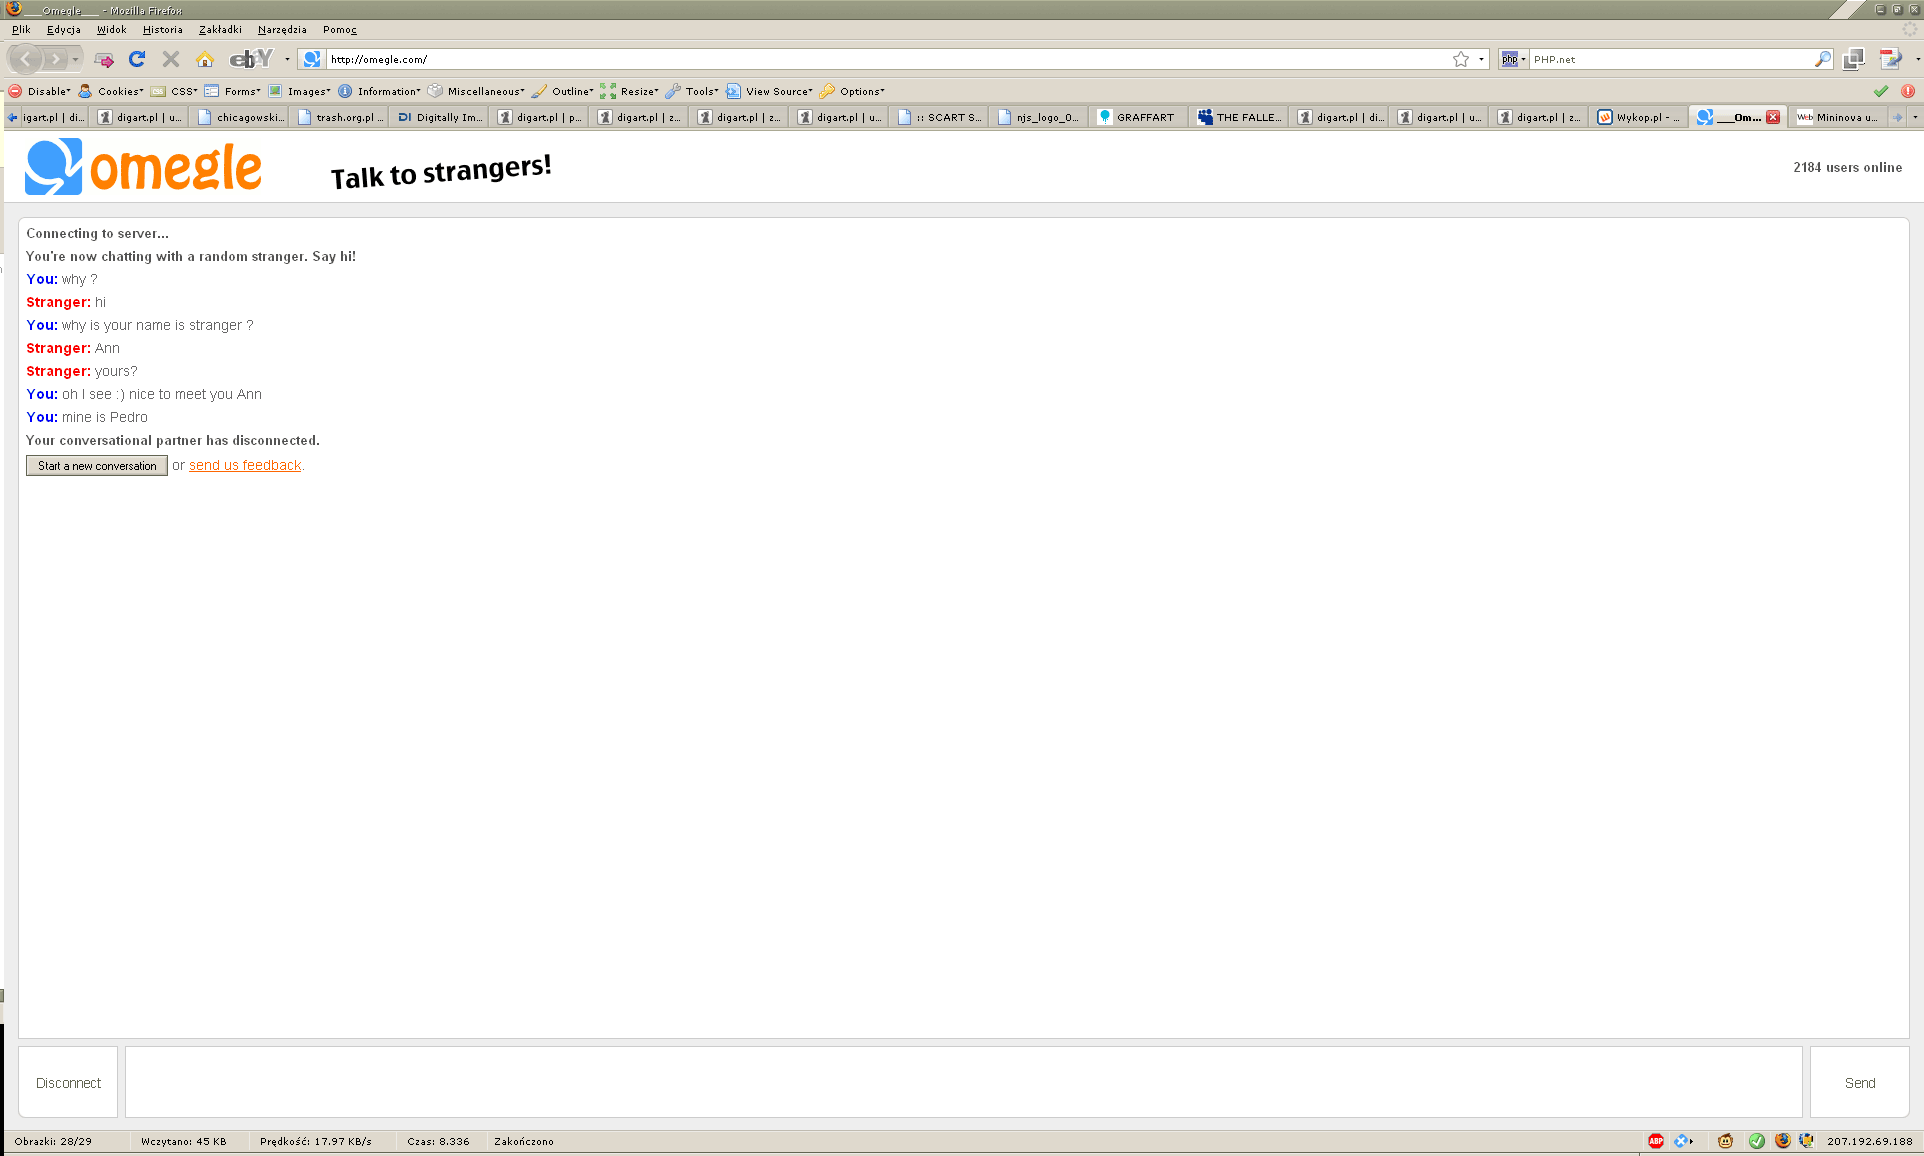
Task: Switch to THE FALLE... tab
Action: point(1240,117)
